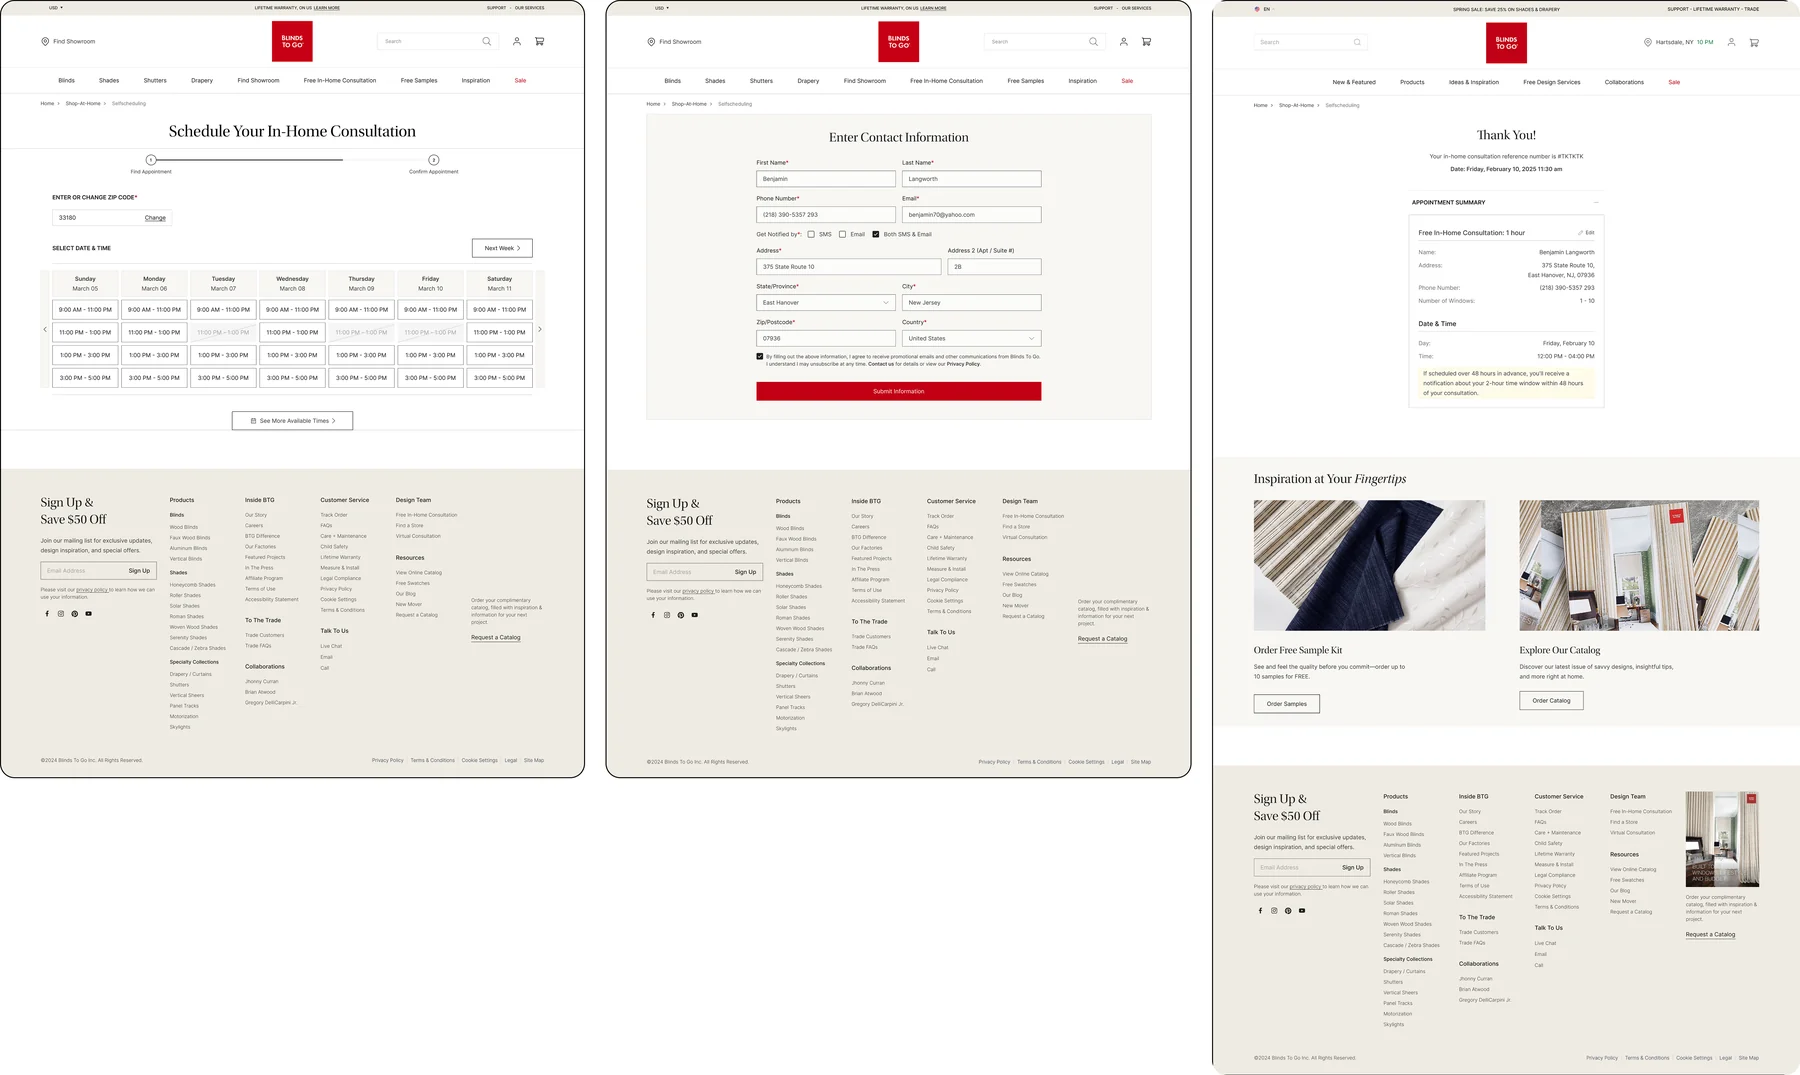Click Email Address field in Thank You page footer
1800x1075 pixels.
tap(1295, 868)
